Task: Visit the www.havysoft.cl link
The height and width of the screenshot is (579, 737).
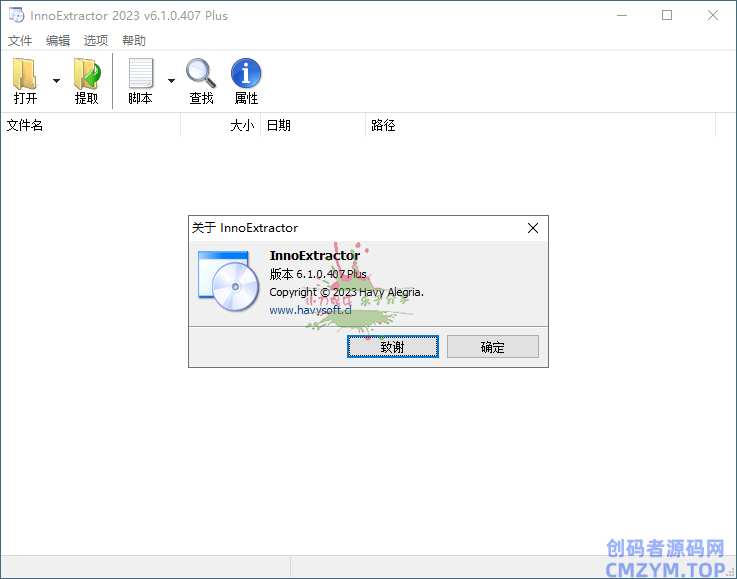Action: click(310, 310)
